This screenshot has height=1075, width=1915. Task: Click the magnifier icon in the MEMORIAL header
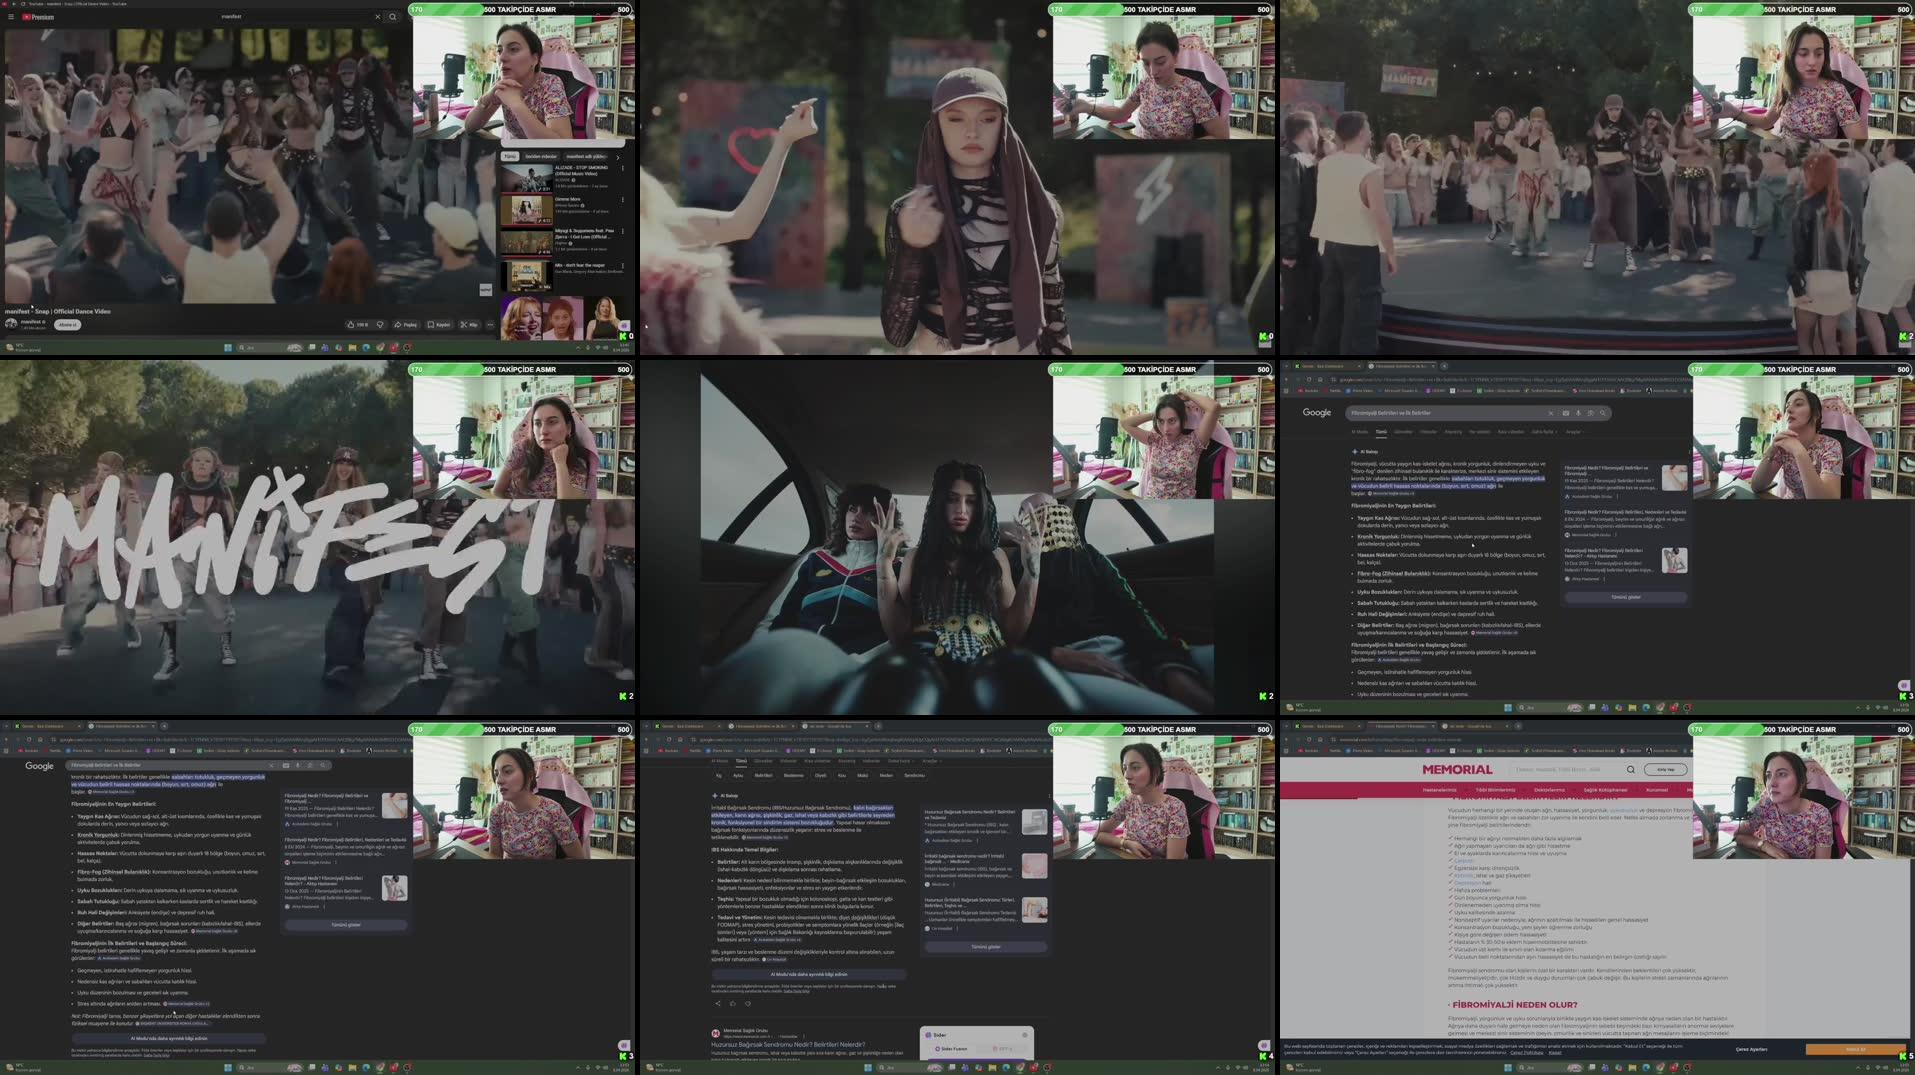click(x=1630, y=769)
